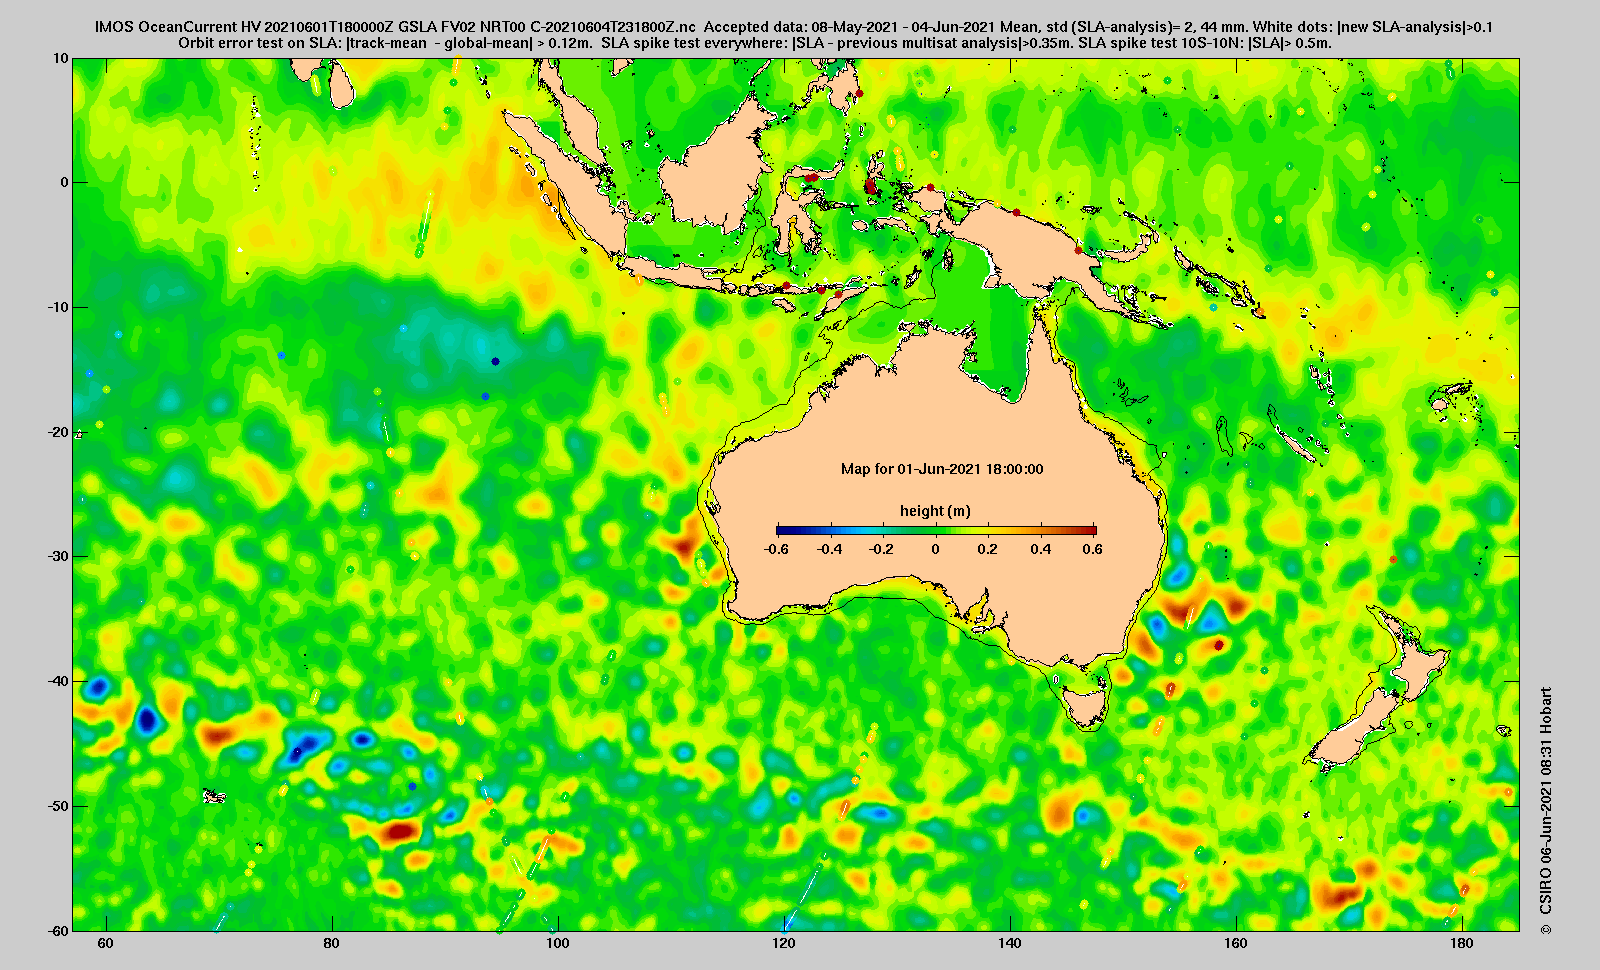Click the "-0.6" colorbar tick label
The width and height of the screenshot is (1600, 970).
pyautogui.click(x=776, y=549)
